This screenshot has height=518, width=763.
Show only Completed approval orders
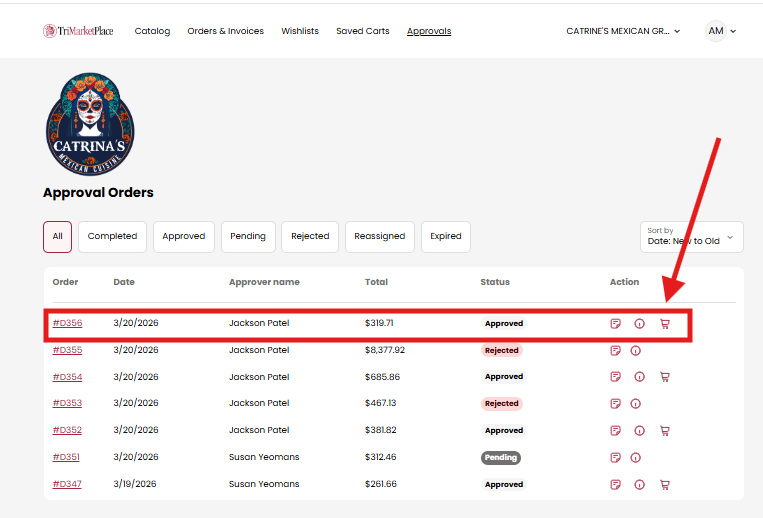click(112, 237)
